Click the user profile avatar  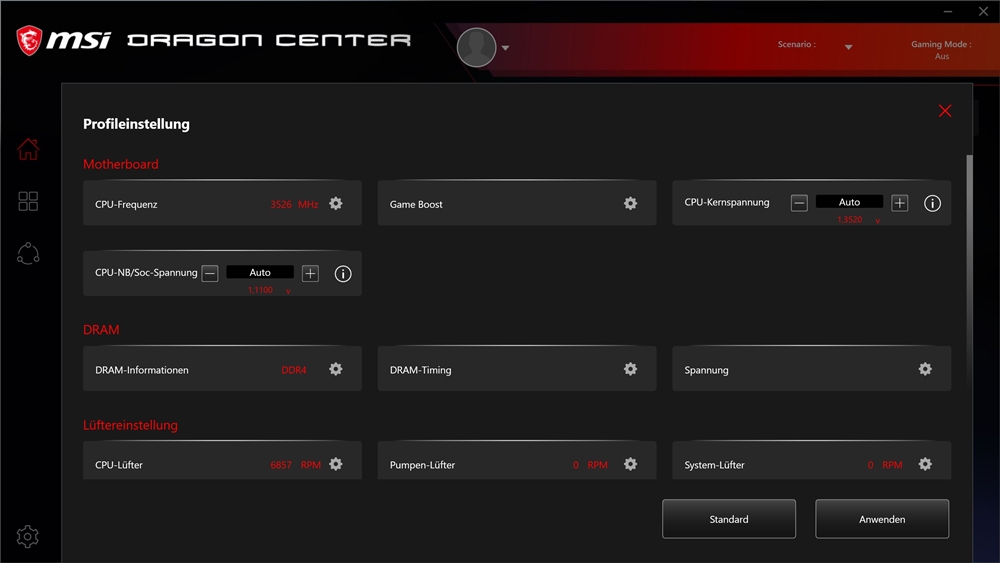476,47
